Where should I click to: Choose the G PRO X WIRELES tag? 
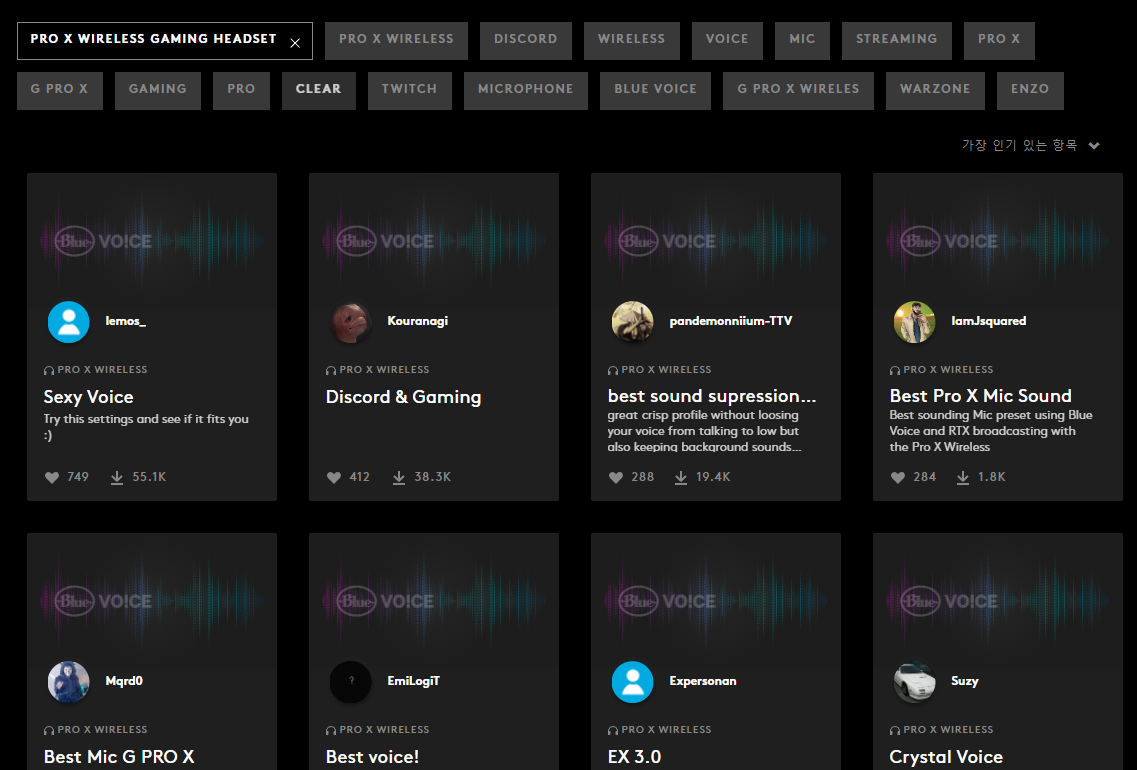click(798, 91)
